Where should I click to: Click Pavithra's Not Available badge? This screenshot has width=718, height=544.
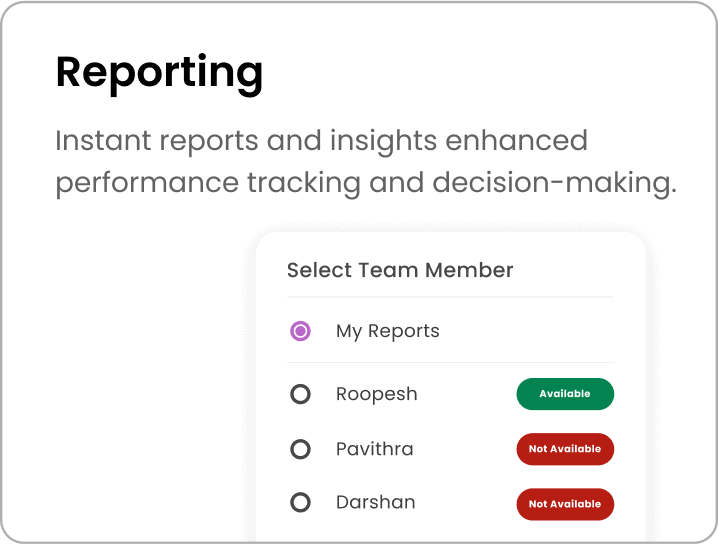point(565,449)
